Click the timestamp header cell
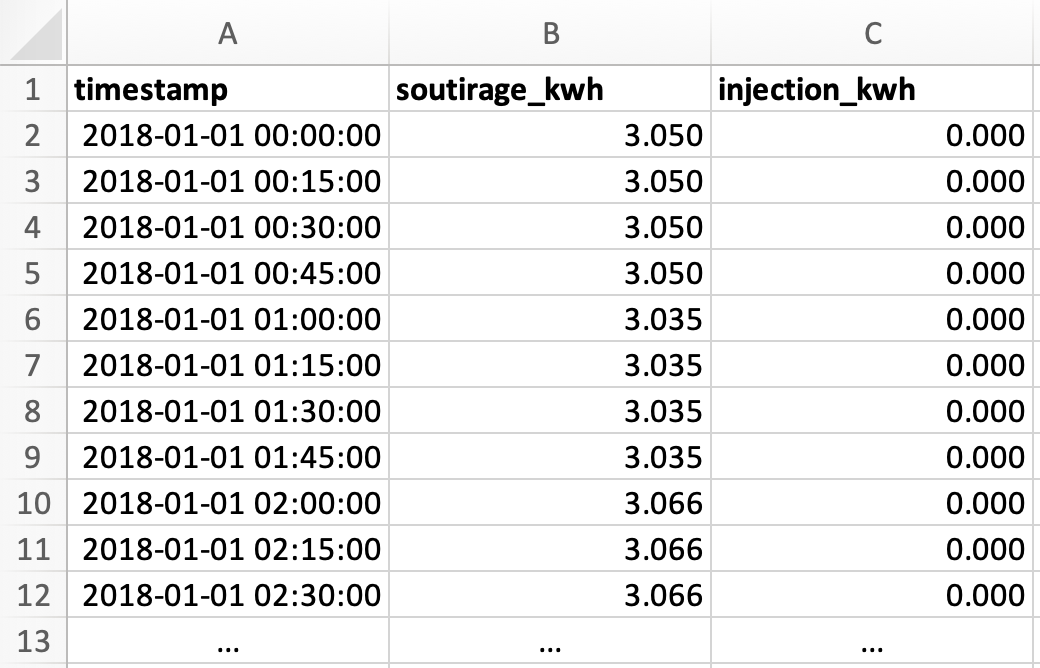The width and height of the screenshot is (1040, 668). (x=228, y=89)
